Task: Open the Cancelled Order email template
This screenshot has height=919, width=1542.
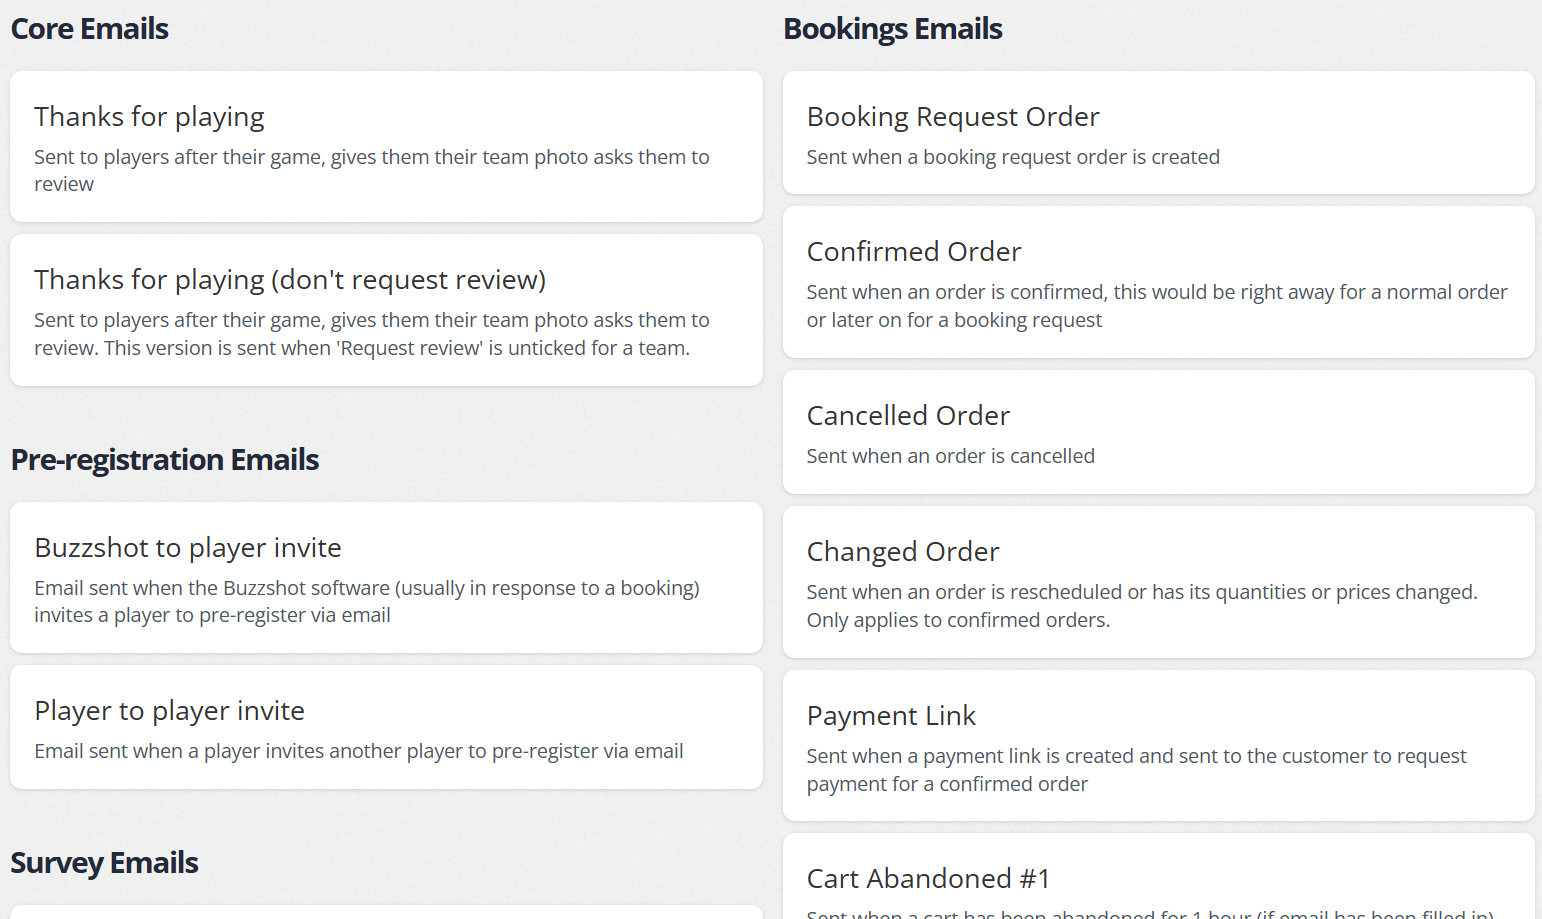Action: 1158,432
